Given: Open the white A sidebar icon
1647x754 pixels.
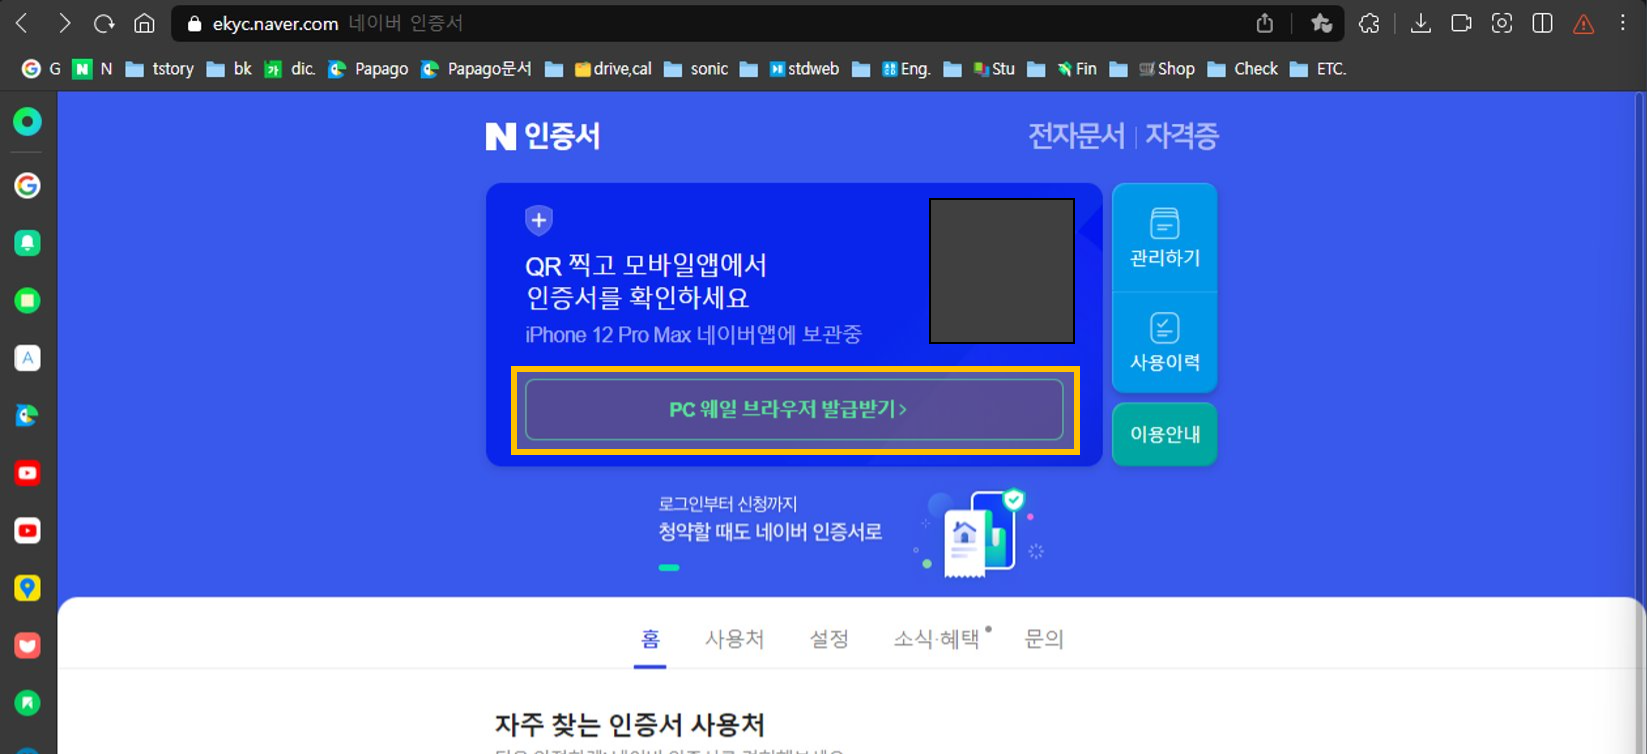Looking at the screenshot, I should pyautogui.click(x=27, y=358).
